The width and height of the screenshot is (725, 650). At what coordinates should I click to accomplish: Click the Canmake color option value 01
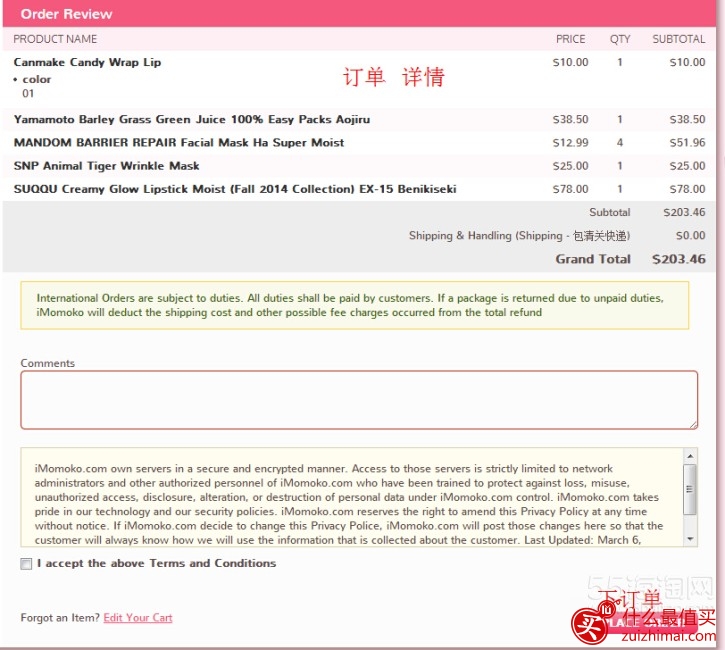tap(28, 94)
